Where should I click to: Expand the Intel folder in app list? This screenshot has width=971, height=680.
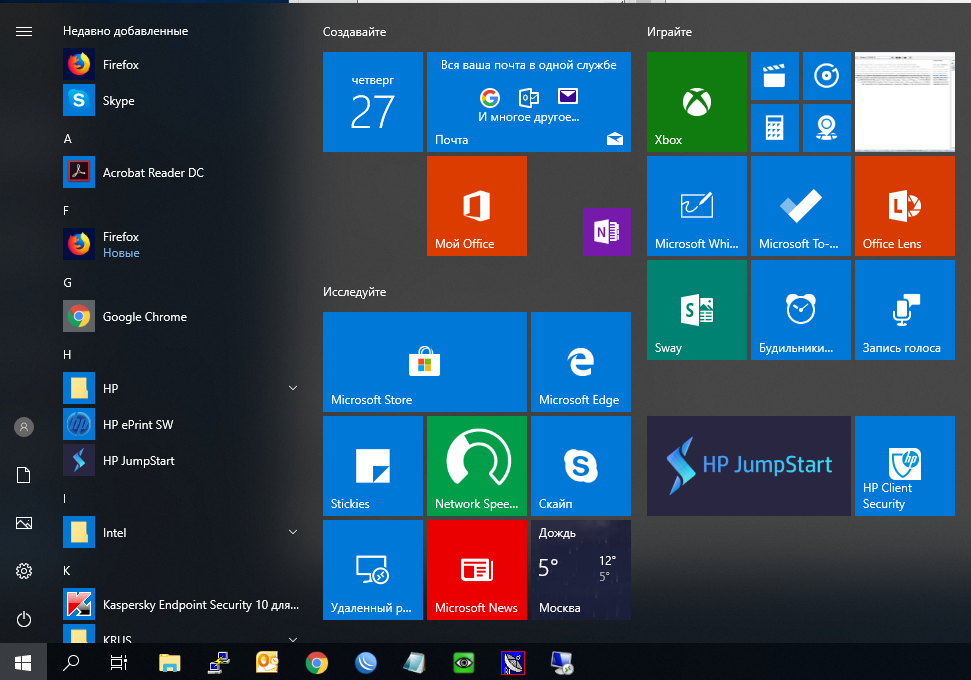pos(293,532)
